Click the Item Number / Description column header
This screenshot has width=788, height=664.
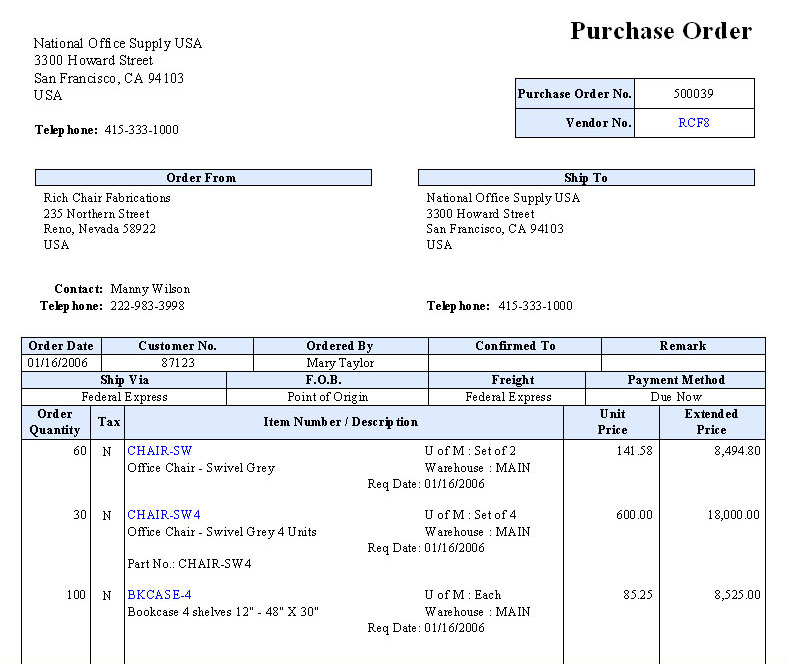click(341, 422)
